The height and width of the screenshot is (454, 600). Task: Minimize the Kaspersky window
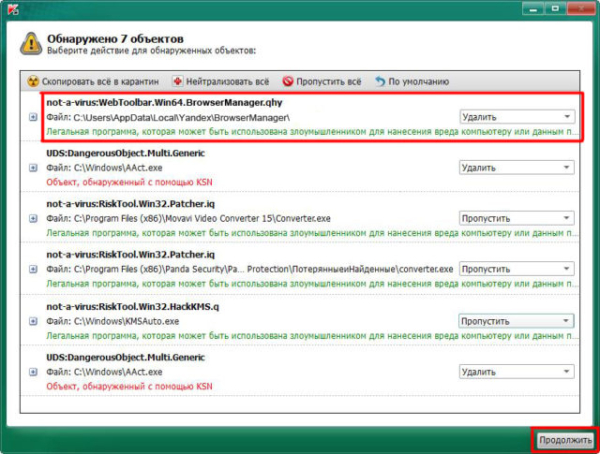click(x=533, y=8)
